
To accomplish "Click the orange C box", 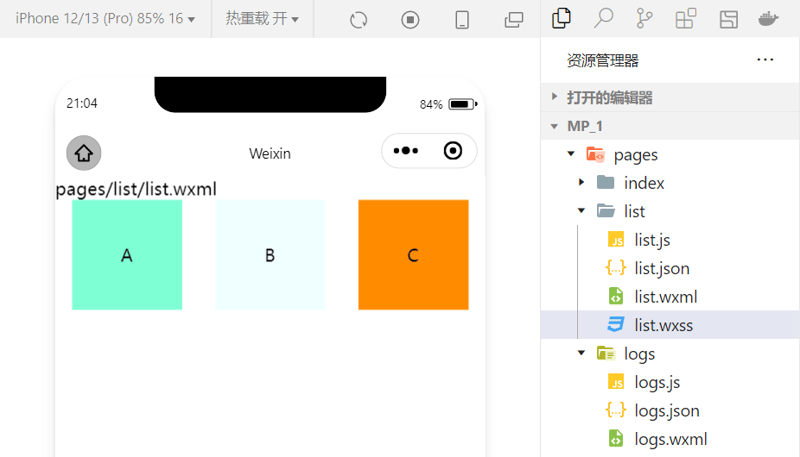I will pos(413,255).
